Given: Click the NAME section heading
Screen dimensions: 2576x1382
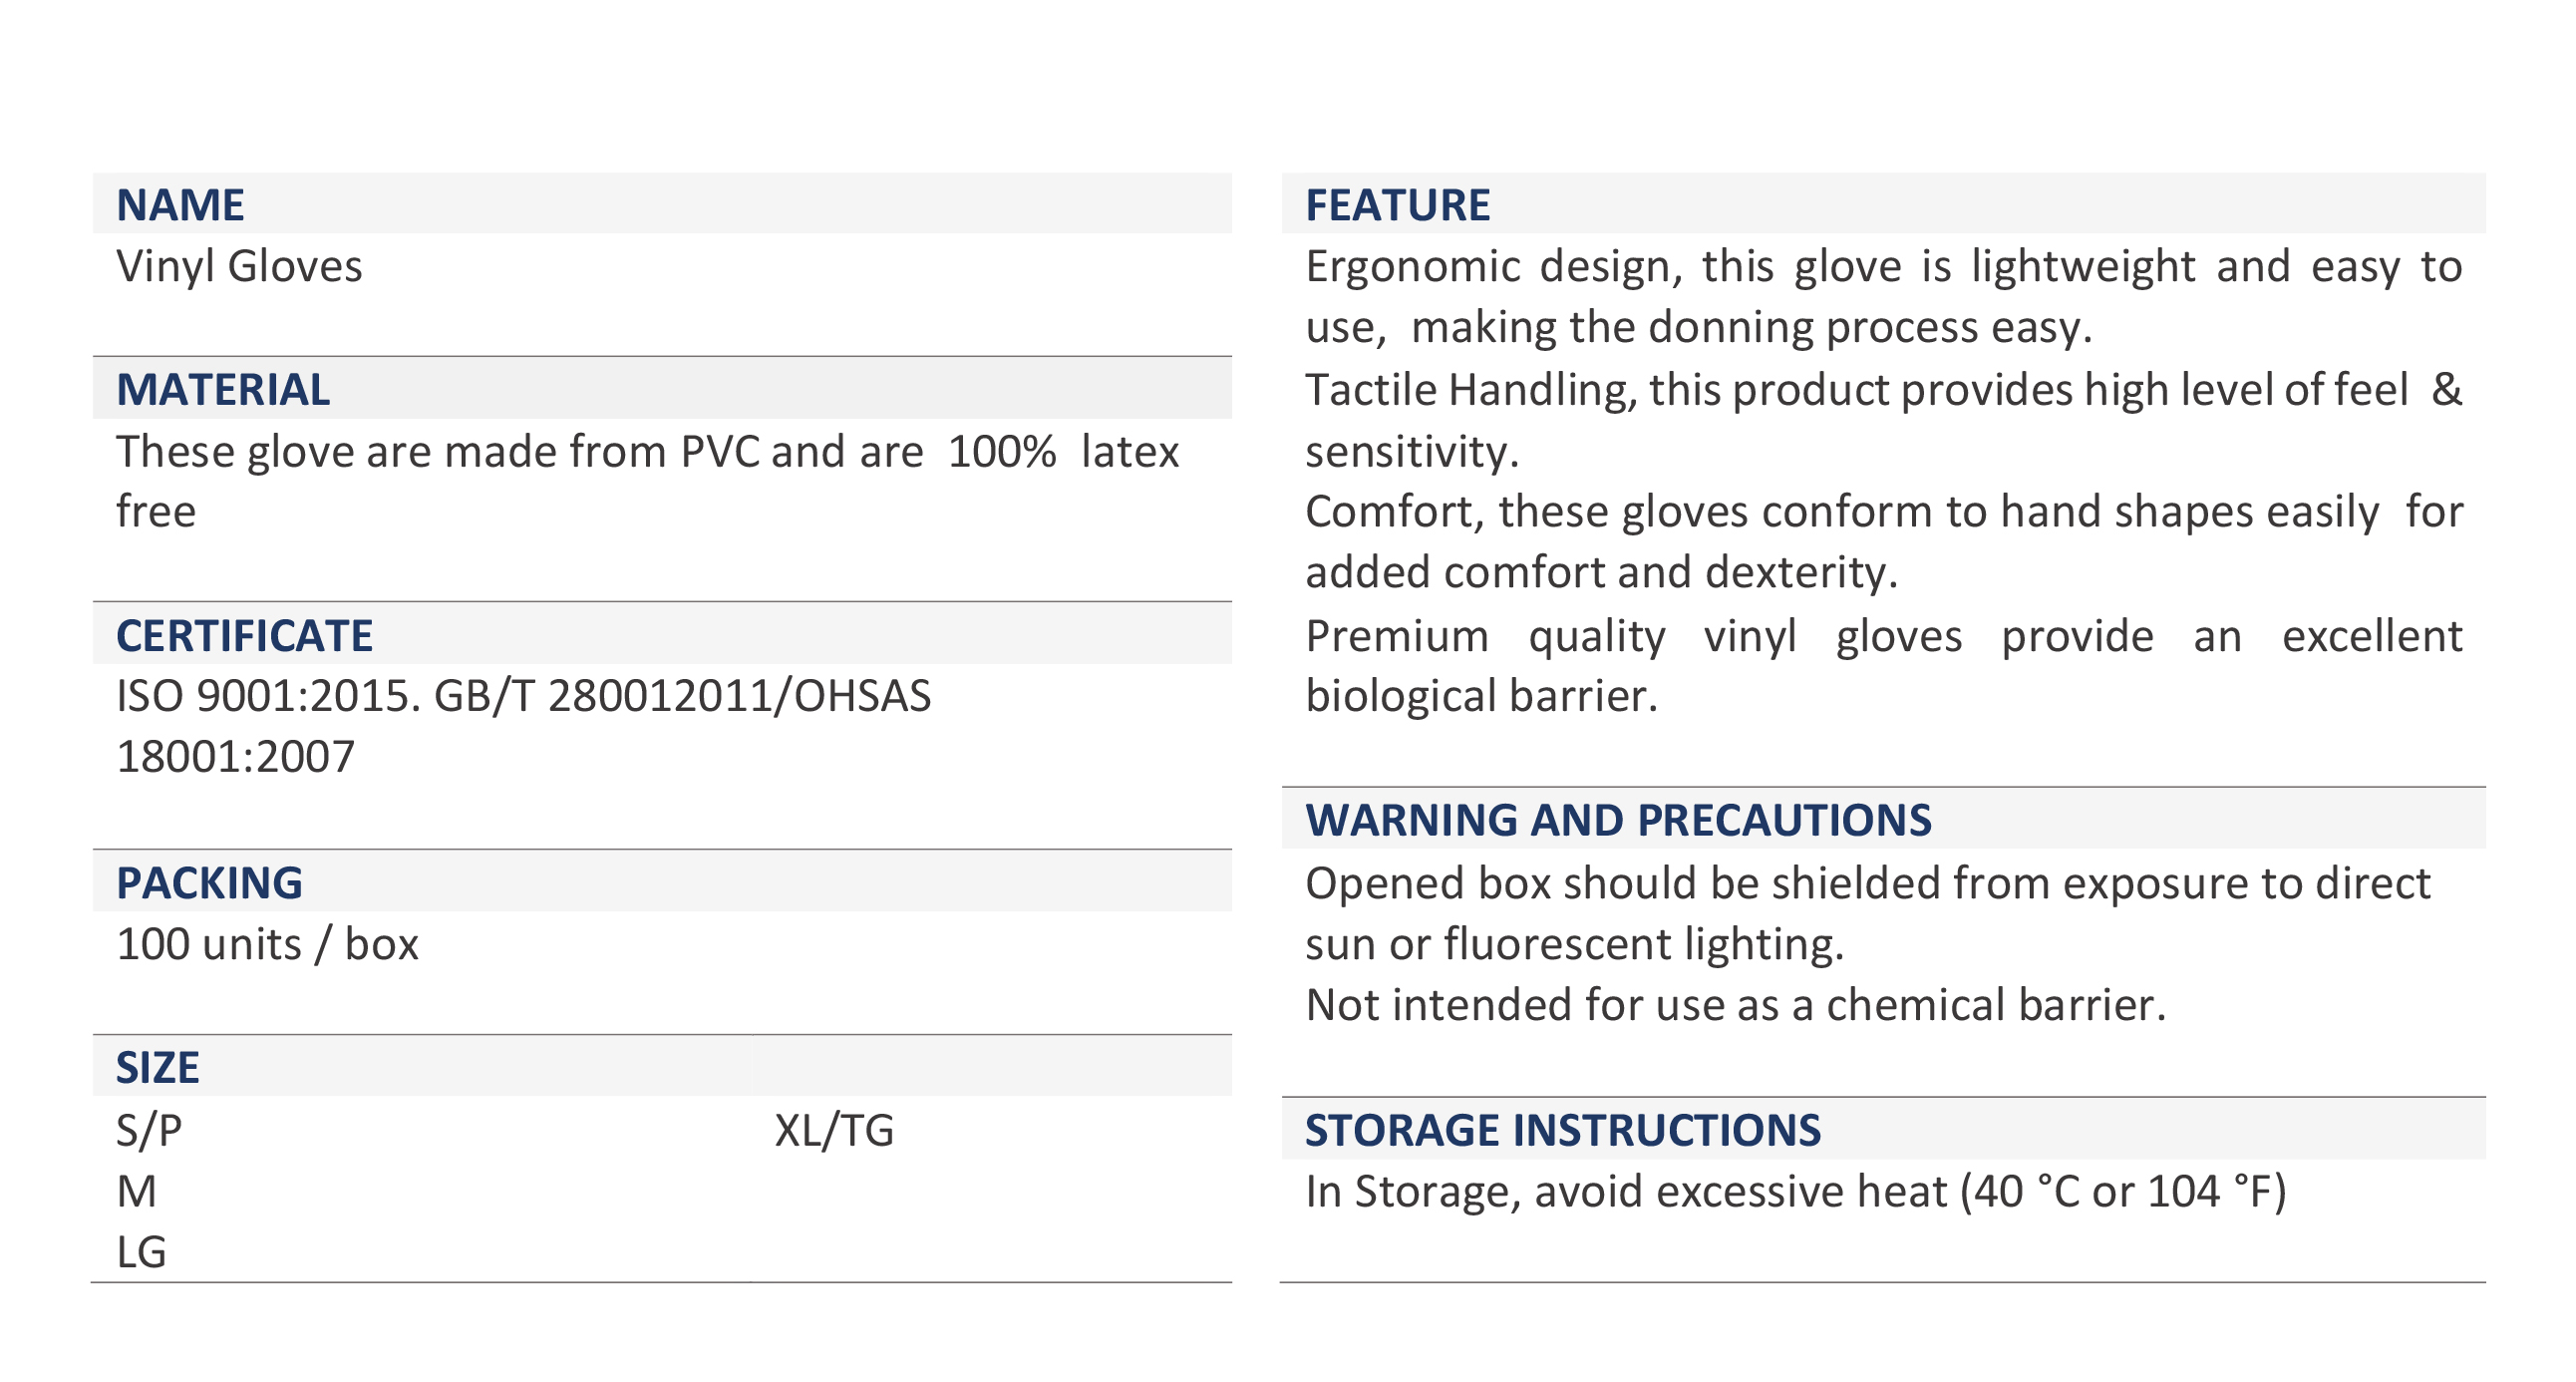Looking at the screenshot, I should [x=180, y=205].
